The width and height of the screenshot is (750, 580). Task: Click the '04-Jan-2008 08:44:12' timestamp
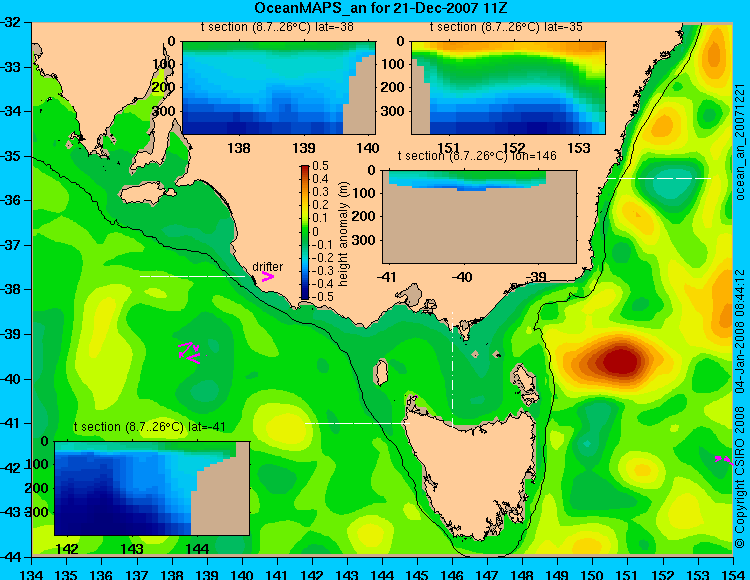740,331
